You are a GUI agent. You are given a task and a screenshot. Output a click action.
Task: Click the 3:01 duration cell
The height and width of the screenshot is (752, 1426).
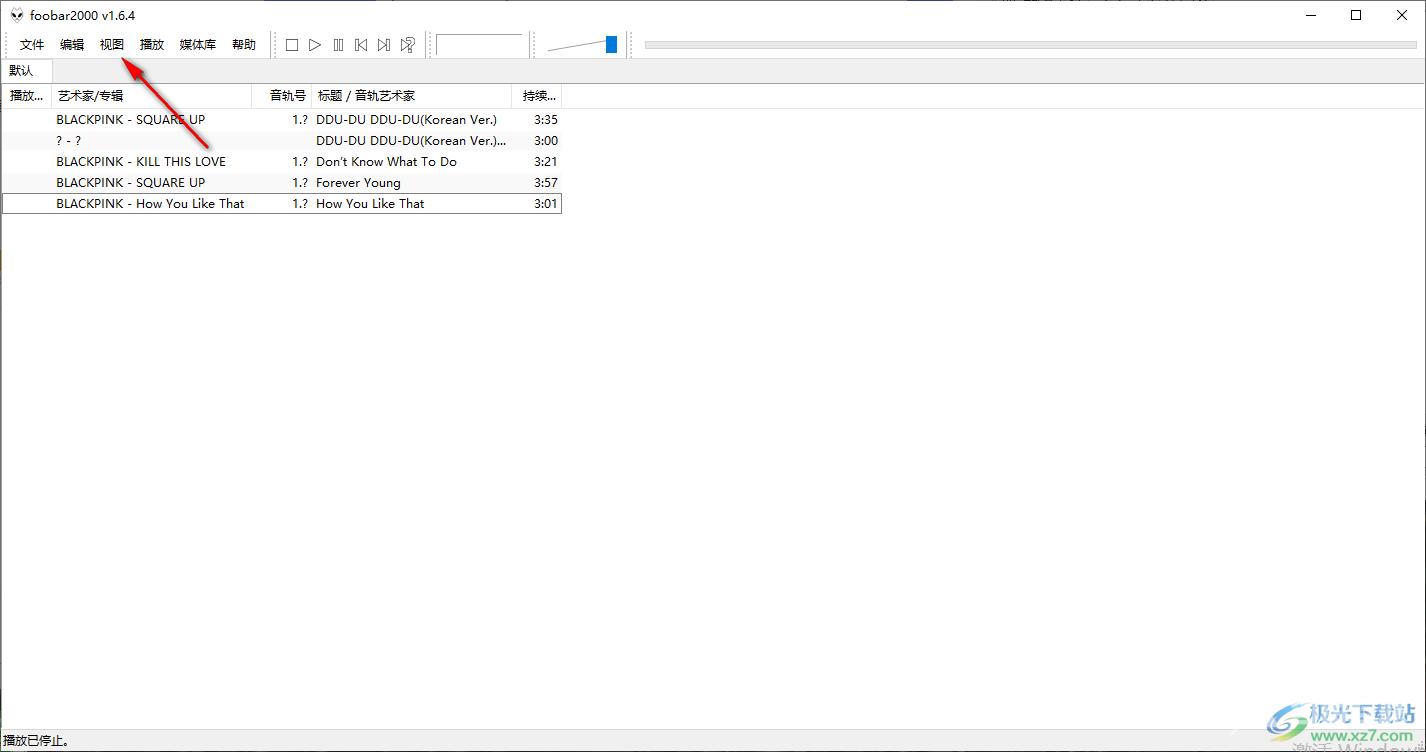(546, 204)
